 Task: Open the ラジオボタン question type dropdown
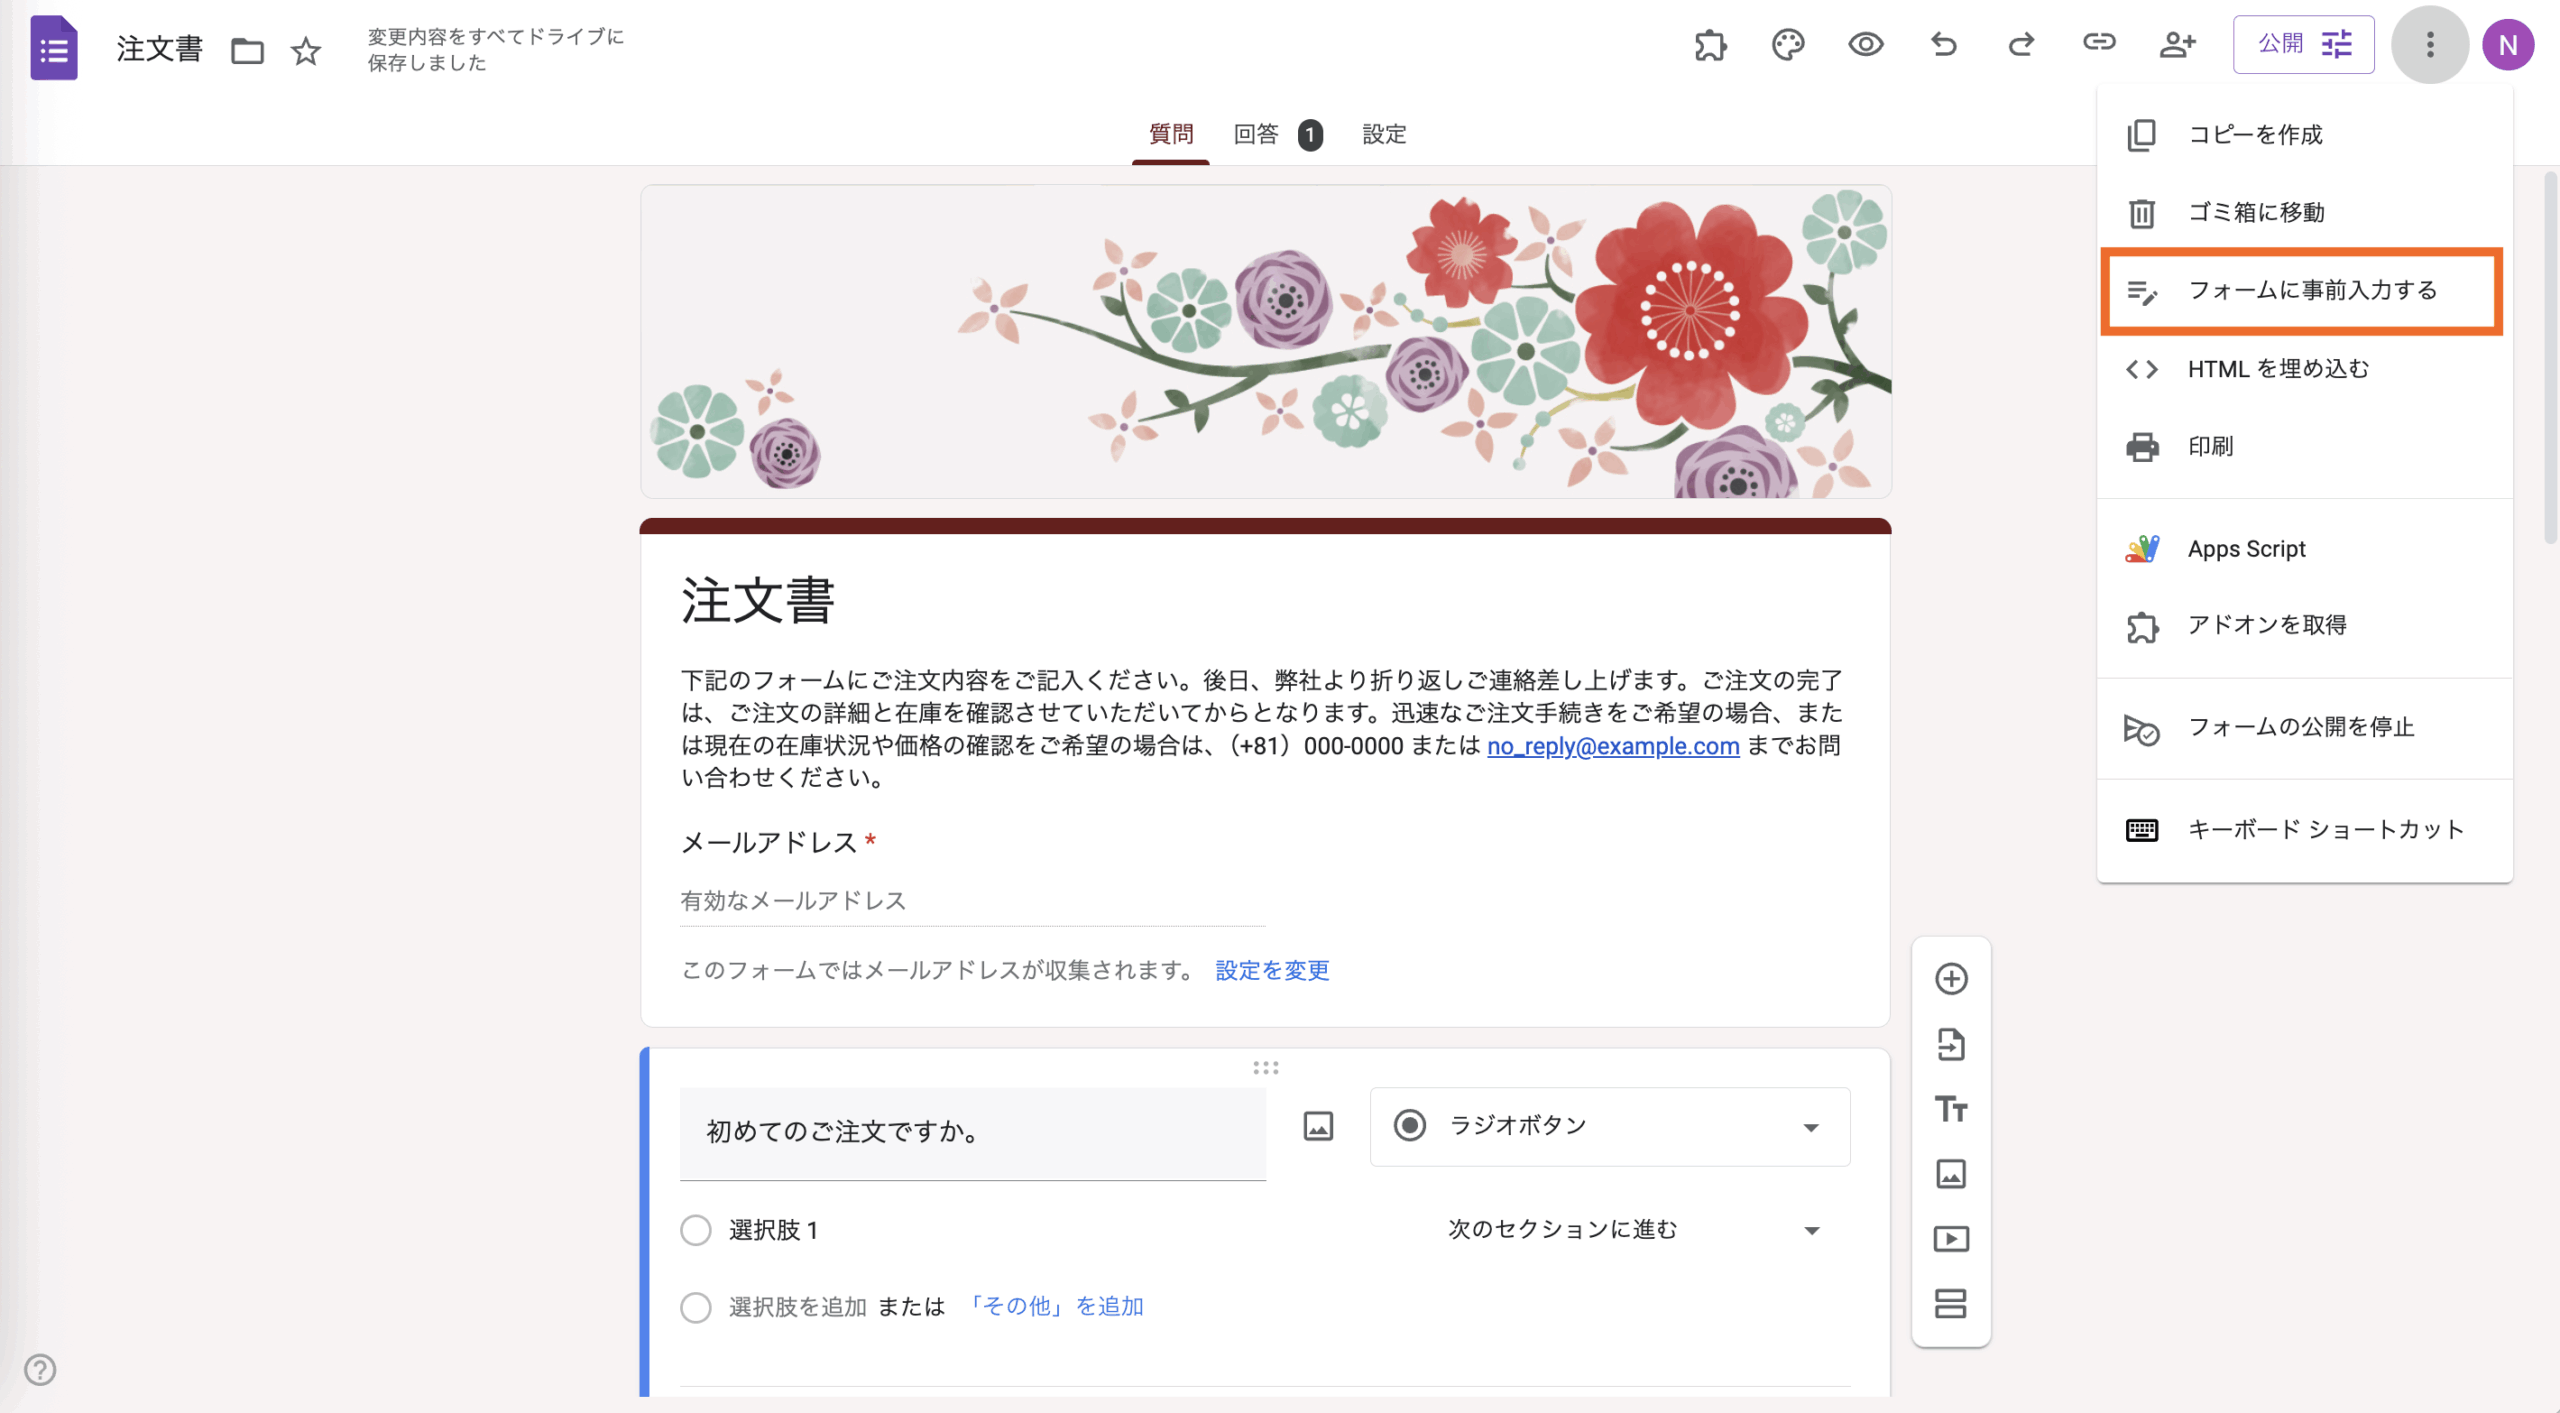pyautogui.click(x=1609, y=1127)
